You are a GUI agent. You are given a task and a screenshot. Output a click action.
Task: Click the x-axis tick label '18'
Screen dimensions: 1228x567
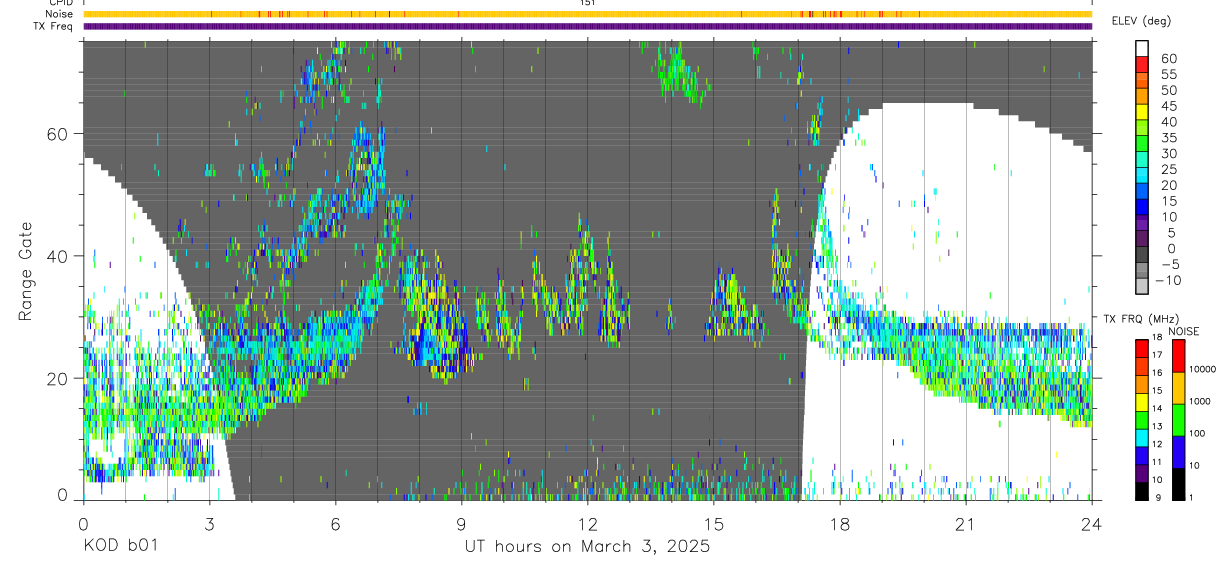[x=839, y=523]
